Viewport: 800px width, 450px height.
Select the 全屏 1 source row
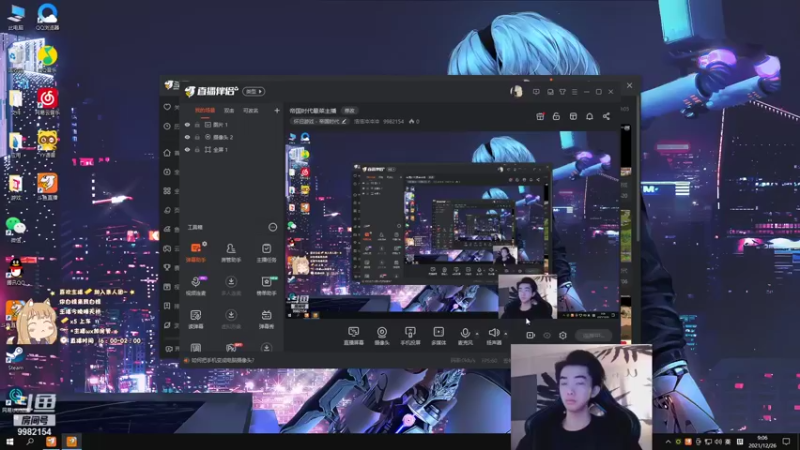[x=232, y=149]
